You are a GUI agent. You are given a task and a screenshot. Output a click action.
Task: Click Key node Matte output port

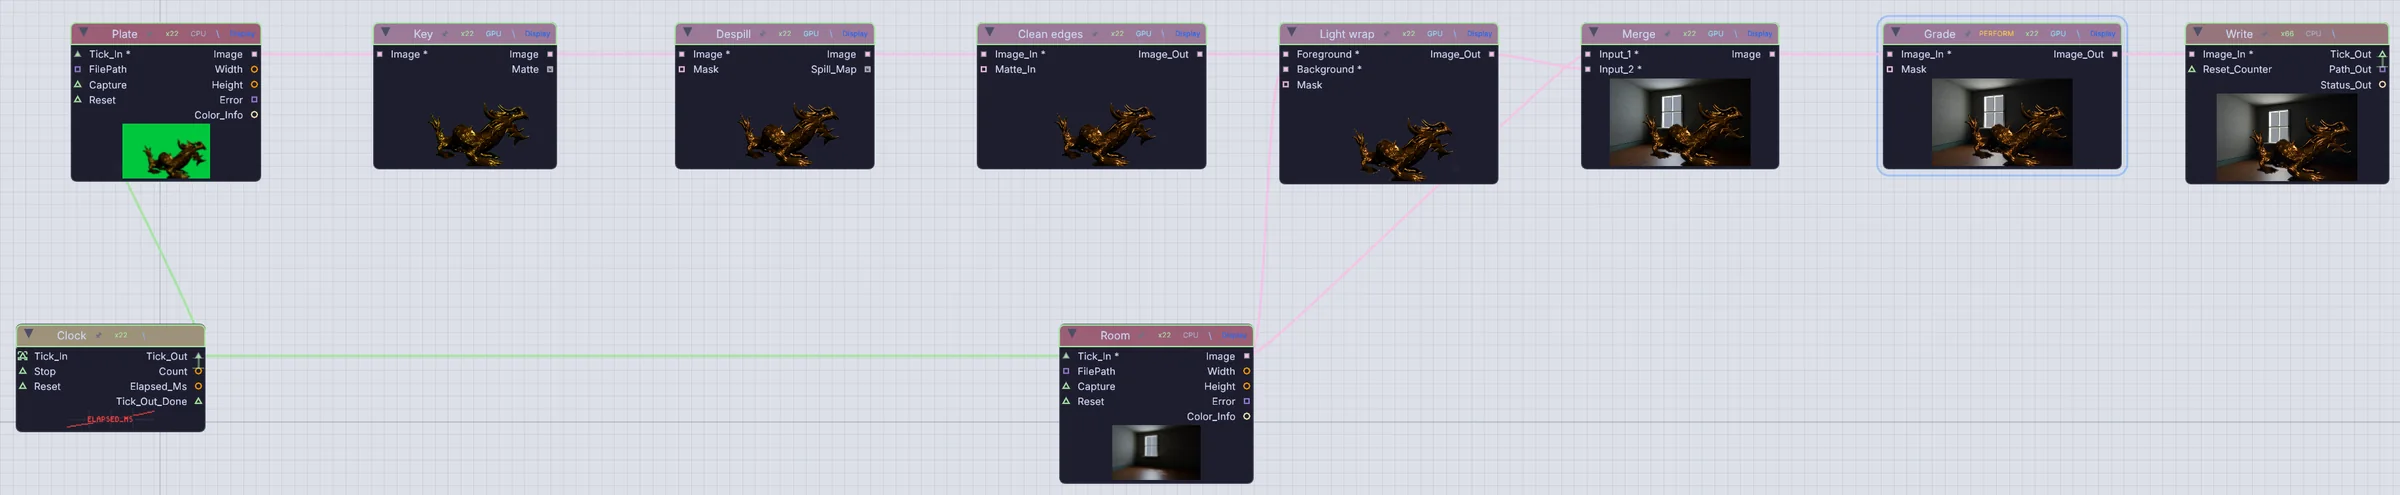click(550, 69)
